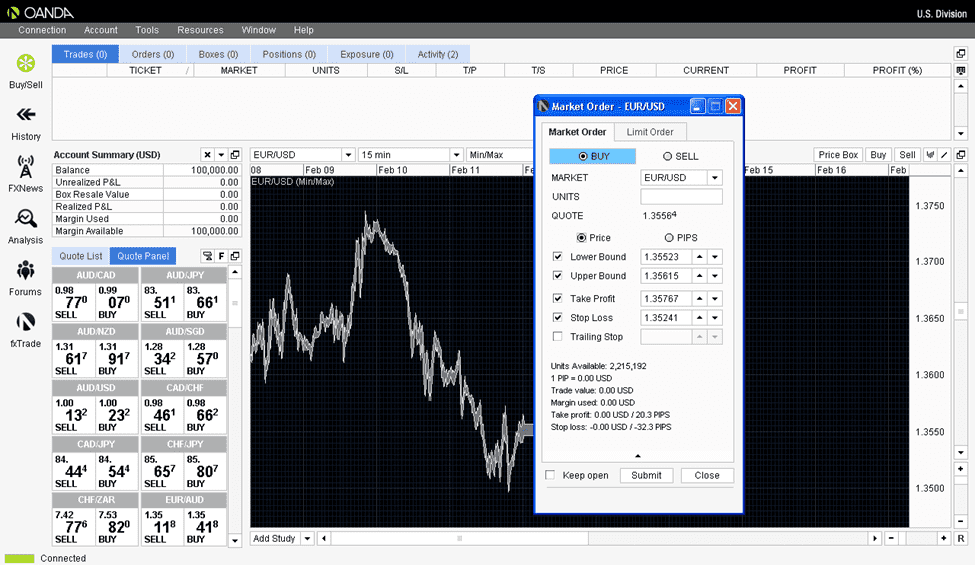Submit the market order

pyautogui.click(x=646, y=476)
